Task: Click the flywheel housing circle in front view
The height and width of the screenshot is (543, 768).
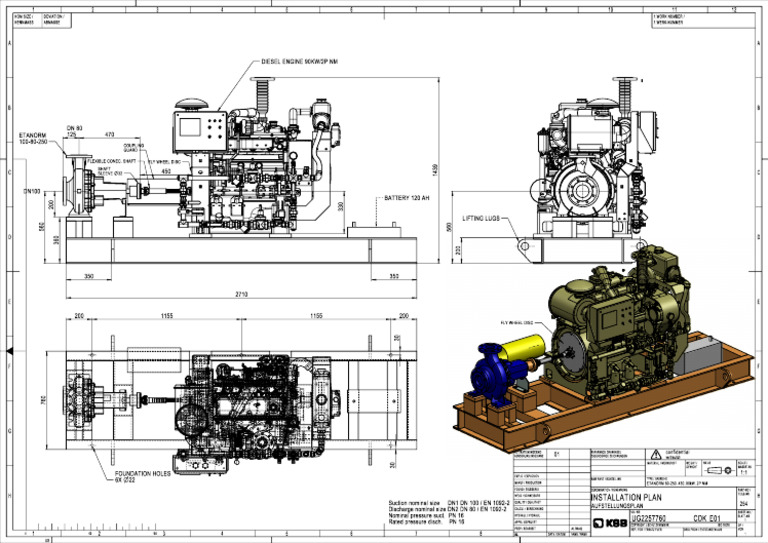Action: [583, 189]
